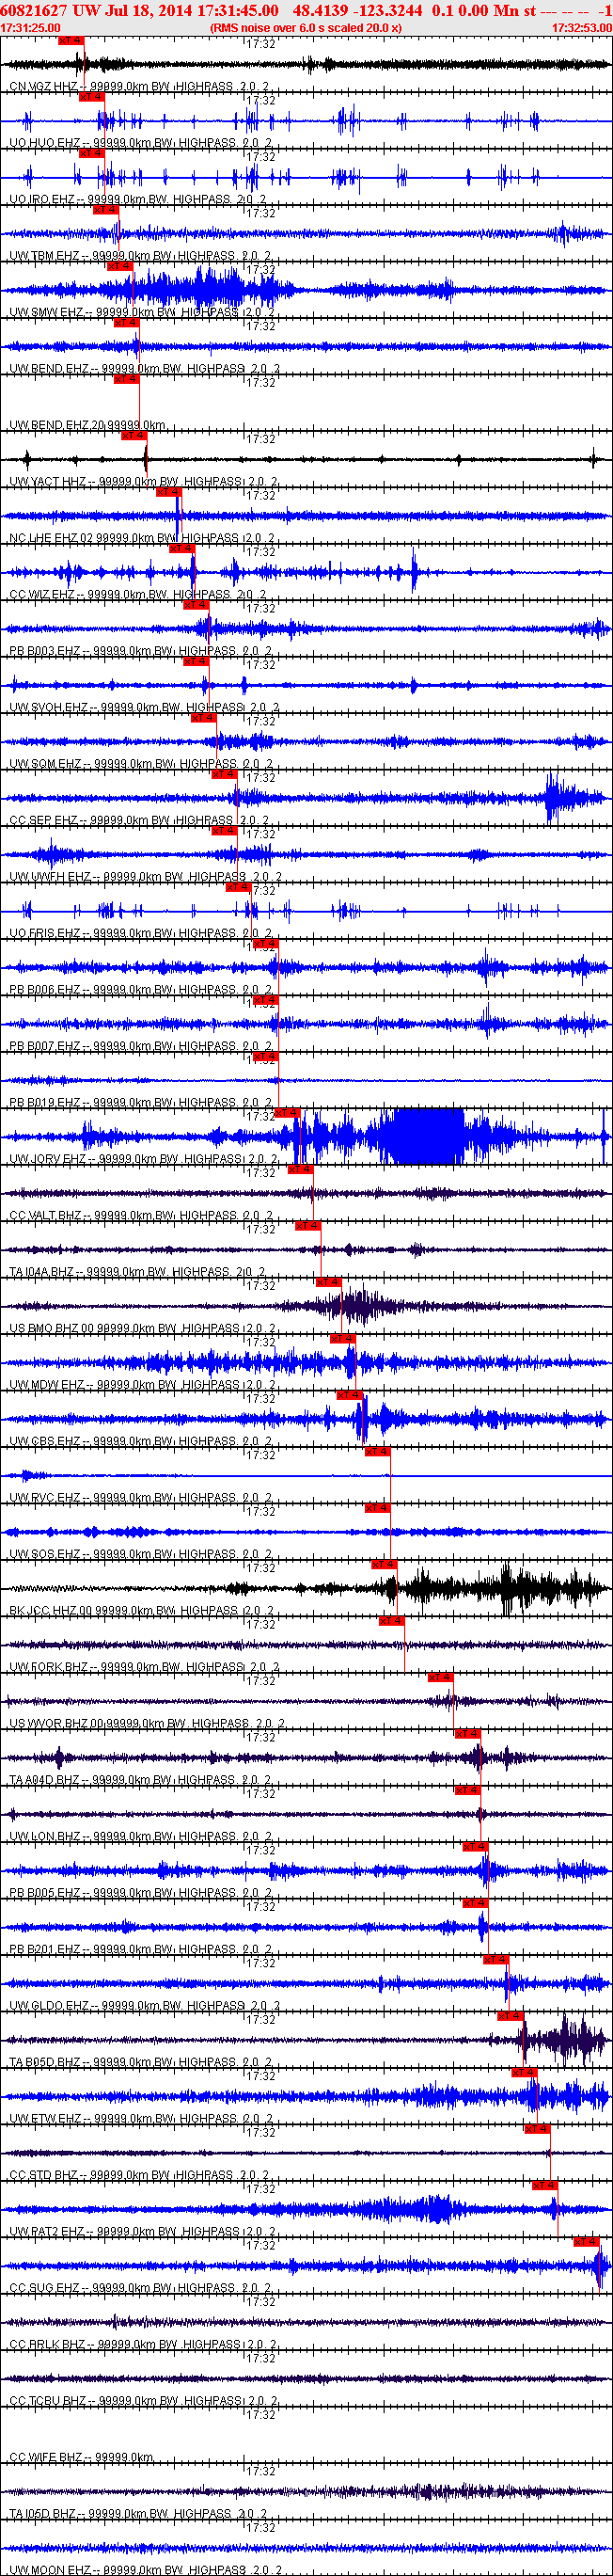The image size is (613, 2576).
Task: Select the pick flag on PB B003 EHZ trace
Action: point(195,604)
